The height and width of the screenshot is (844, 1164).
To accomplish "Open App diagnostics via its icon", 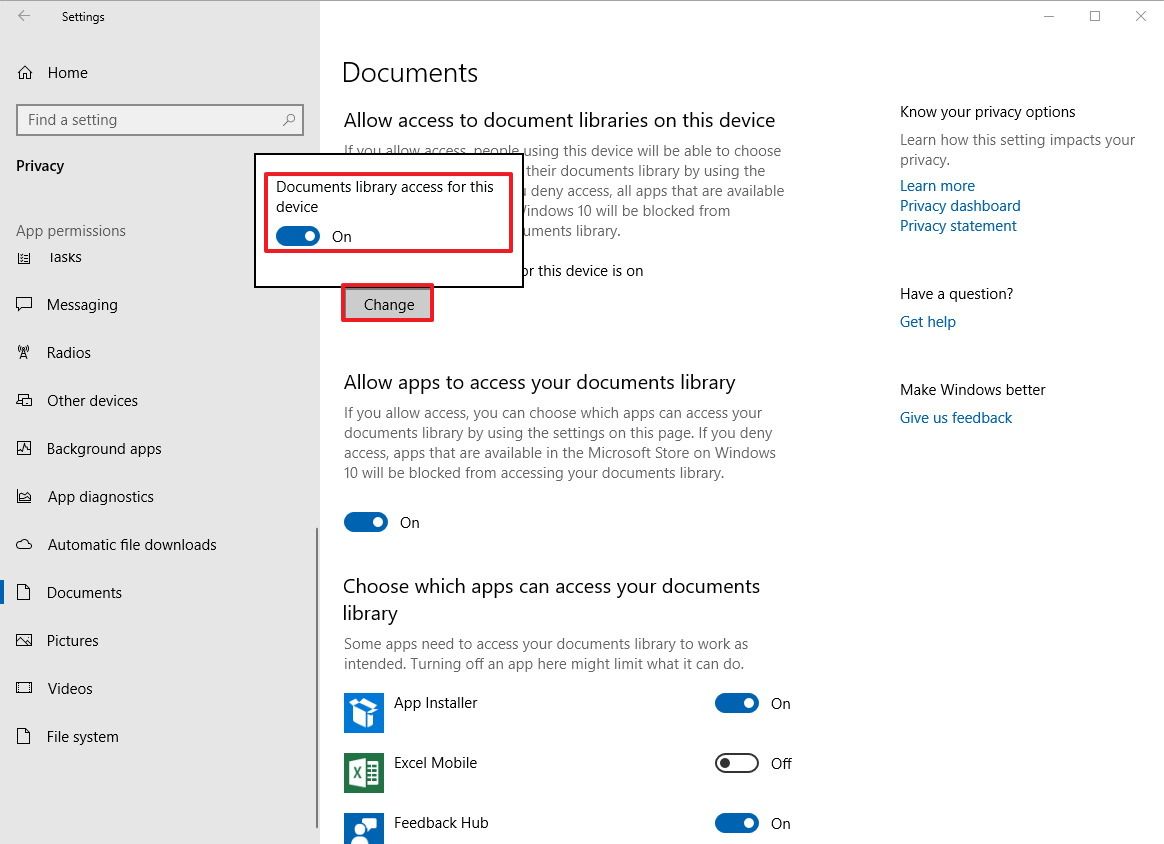I will click(x=23, y=496).
